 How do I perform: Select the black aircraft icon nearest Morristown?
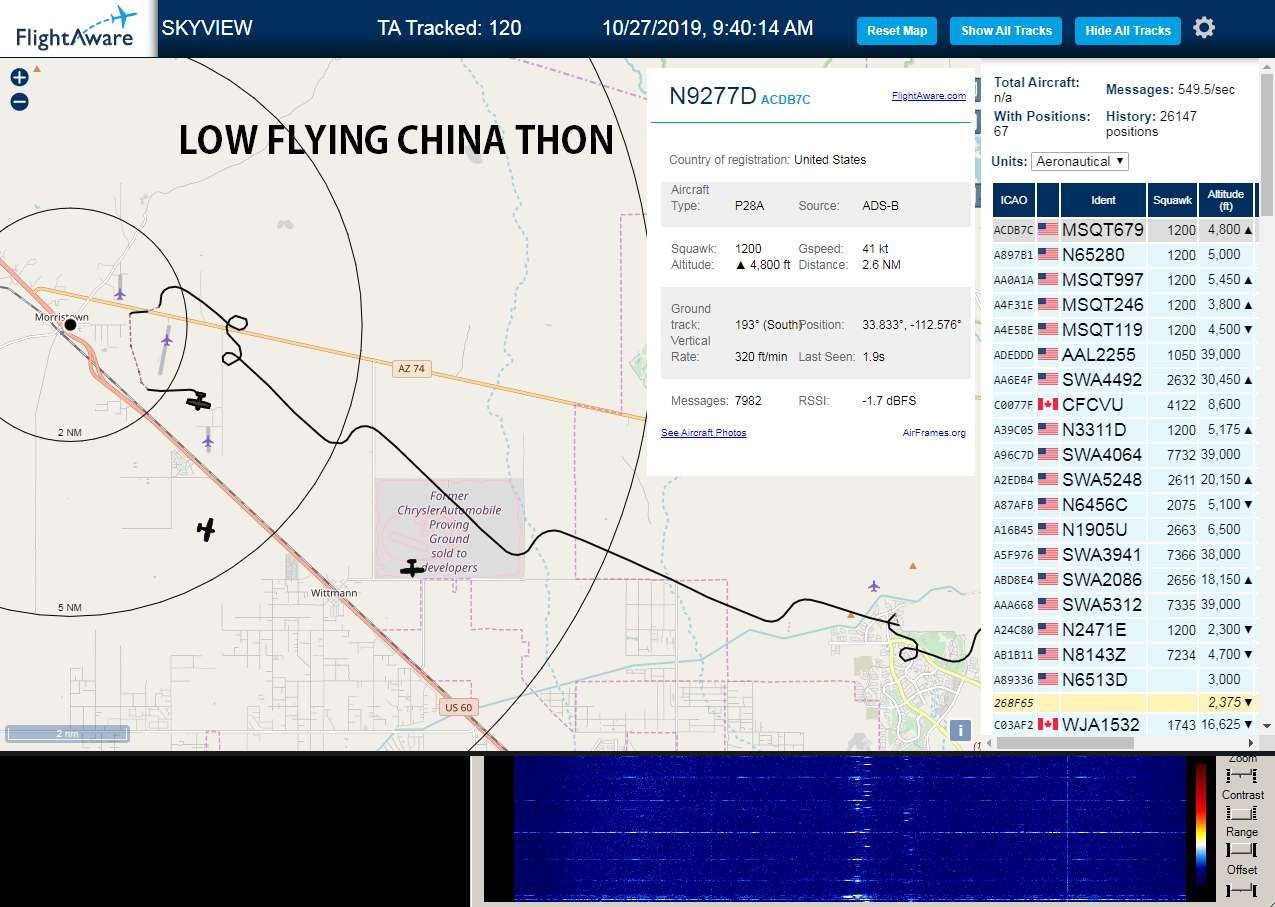199,402
